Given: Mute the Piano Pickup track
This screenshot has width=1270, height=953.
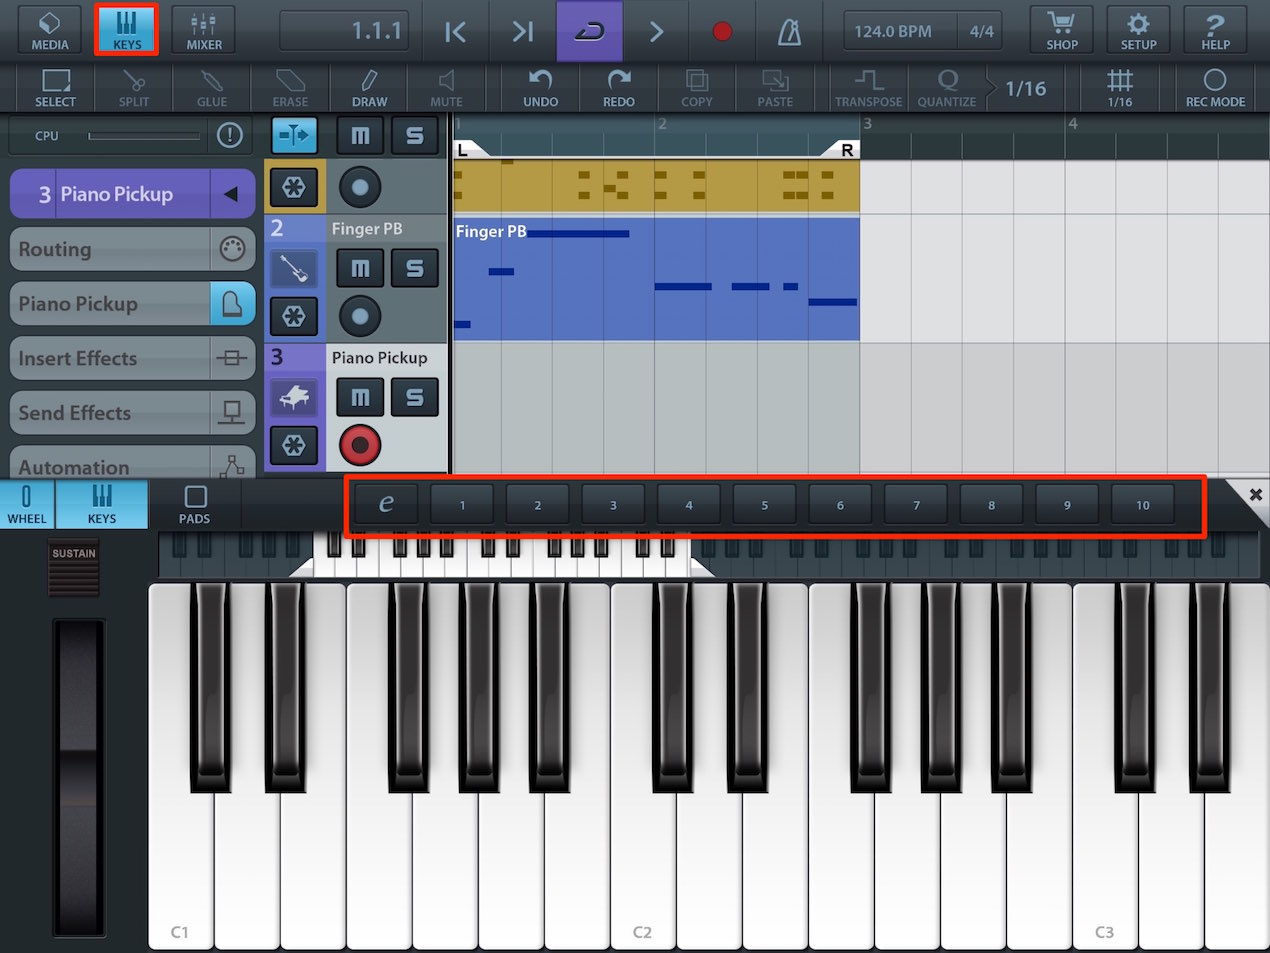Looking at the screenshot, I should [360, 397].
